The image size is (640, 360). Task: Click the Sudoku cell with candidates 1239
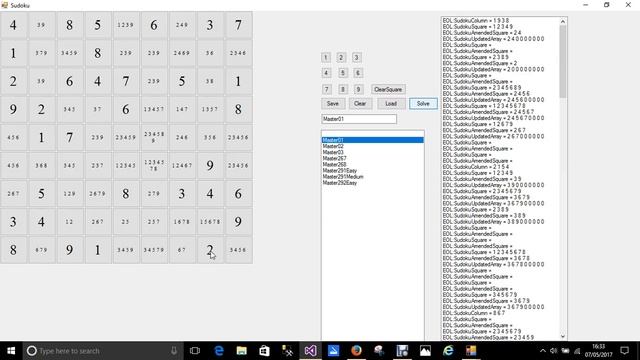tap(125, 25)
